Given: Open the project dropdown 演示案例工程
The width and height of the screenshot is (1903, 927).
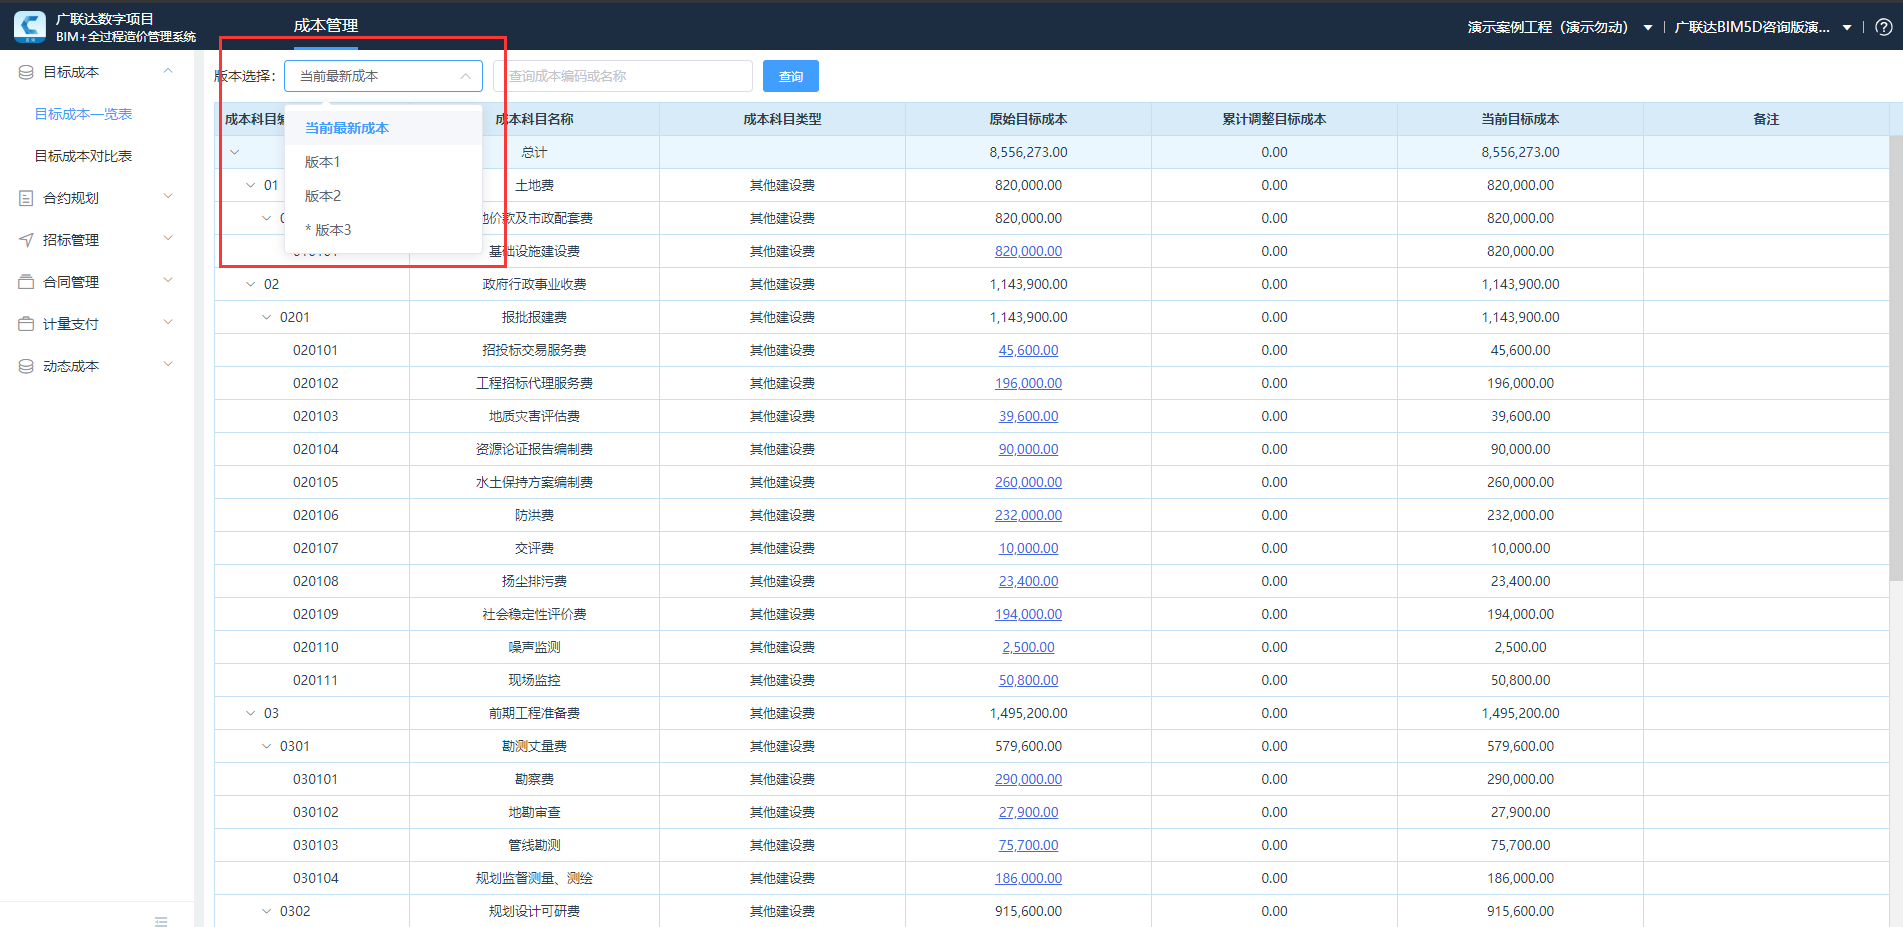Looking at the screenshot, I should click(1559, 28).
